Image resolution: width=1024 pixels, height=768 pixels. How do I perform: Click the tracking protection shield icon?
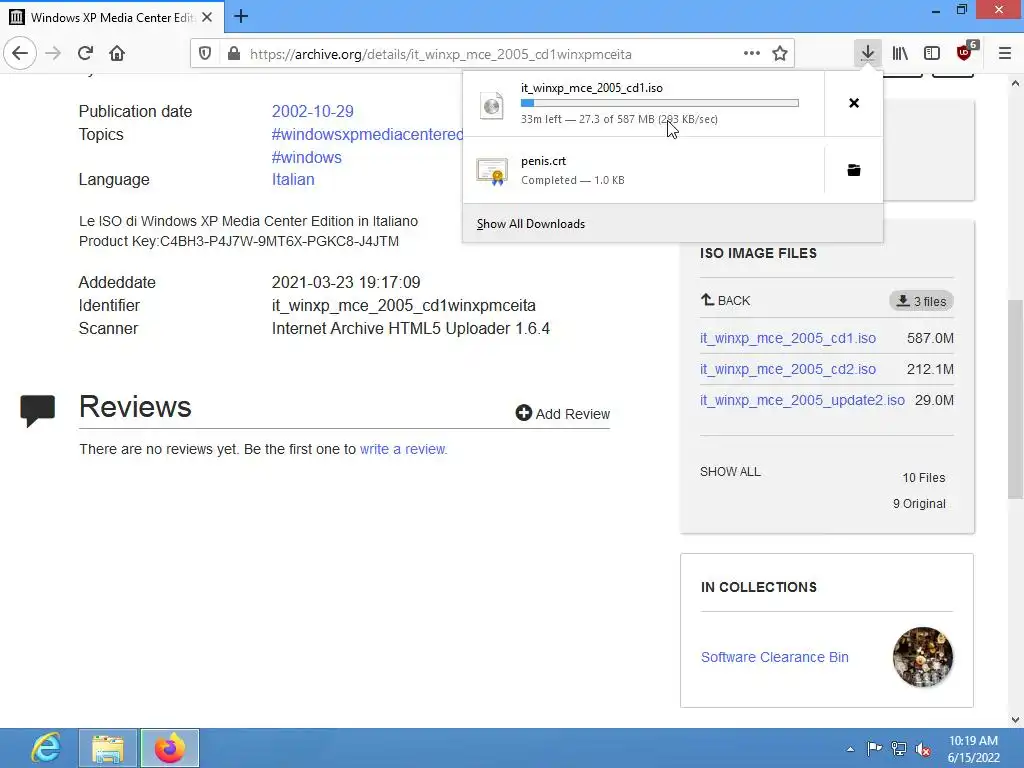pyautogui.click(x=205, y=54)
